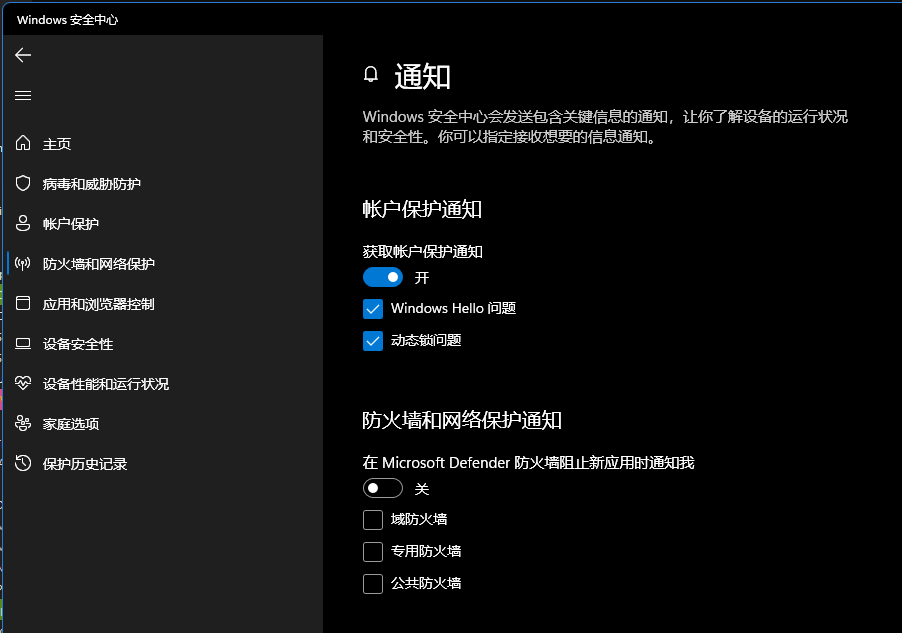Click the signal icon for 防火墙和网络保护

(x=23, y=264)
